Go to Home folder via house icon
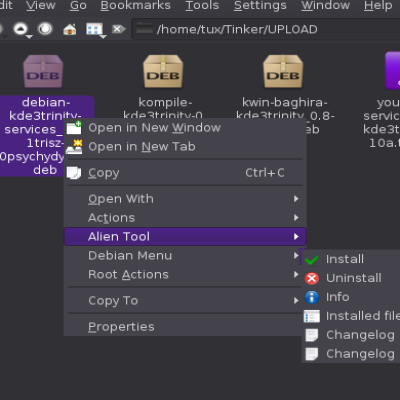Screen dimensions: 400x400 pyautogui.click(x=70, y=30)
